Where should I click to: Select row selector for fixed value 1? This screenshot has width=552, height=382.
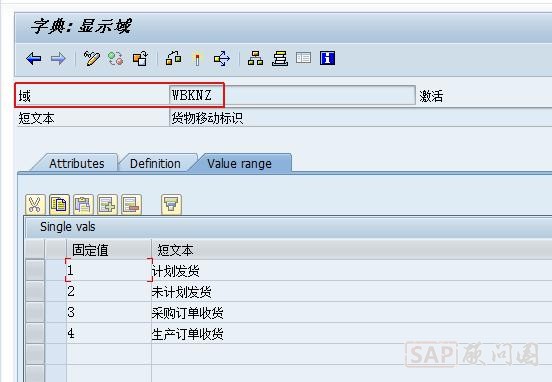[35, 270]
